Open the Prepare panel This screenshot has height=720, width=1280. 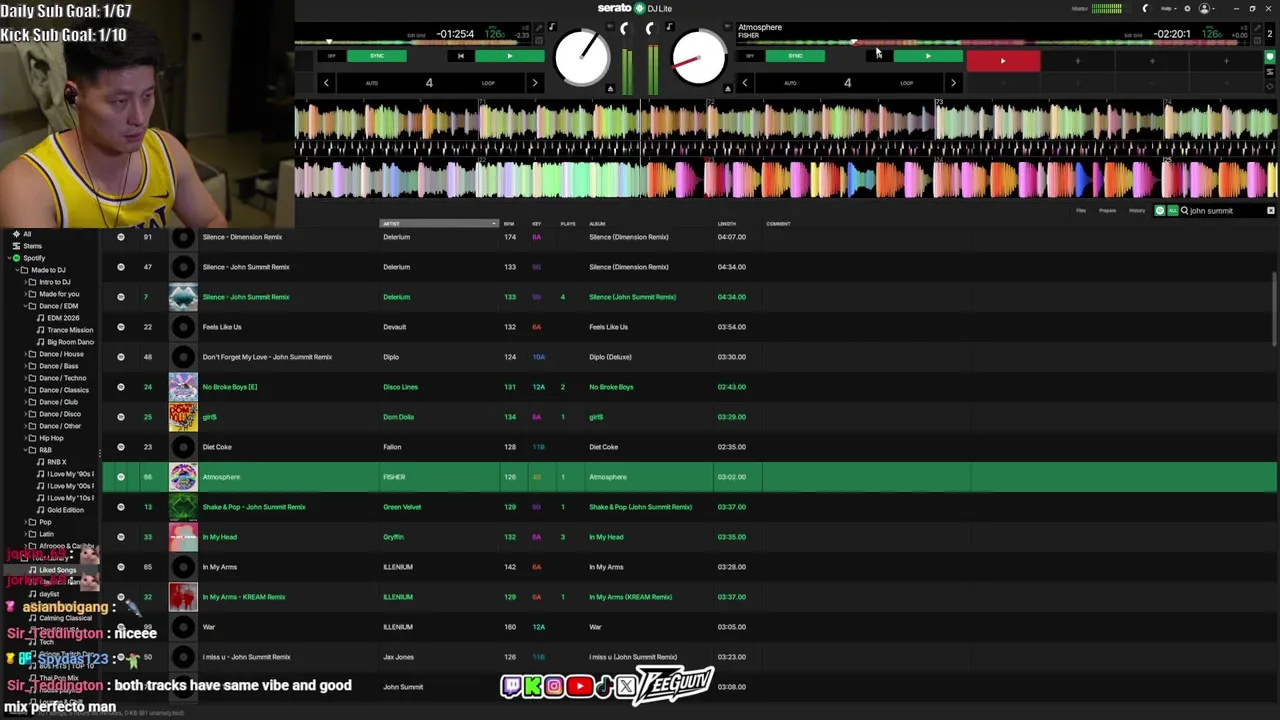click(x=1108, y=211)
